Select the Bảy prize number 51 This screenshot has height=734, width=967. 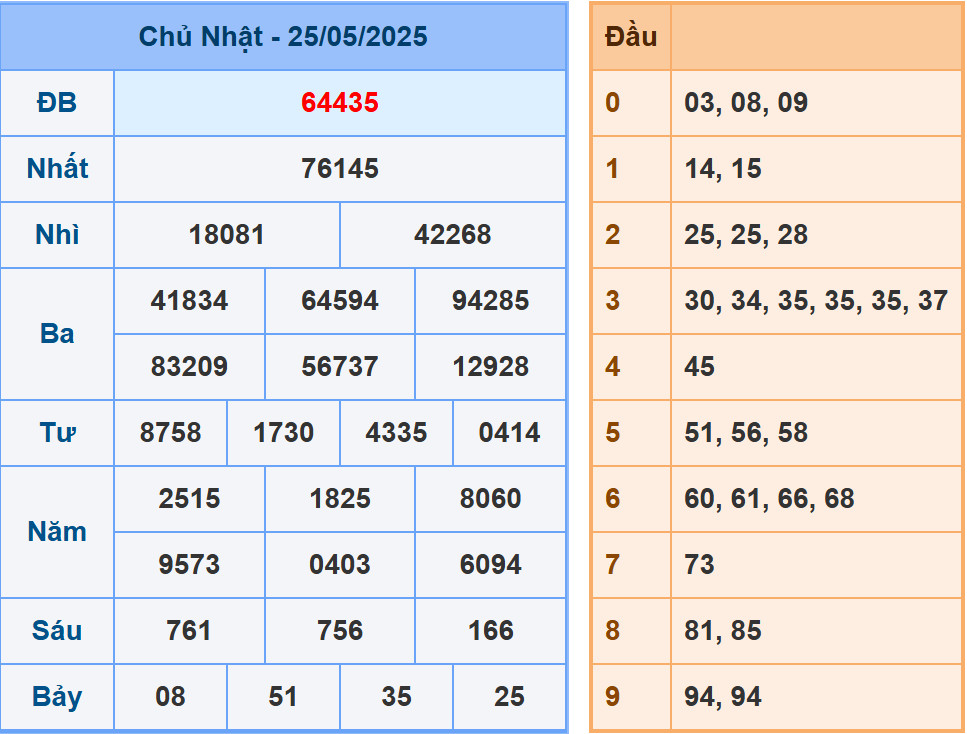[x=283, y=697]
